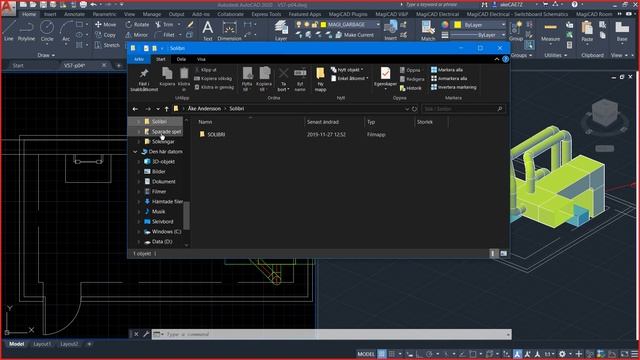Click 'Åke Andersson' in address breadcrumb

click(x=204, y=109)
